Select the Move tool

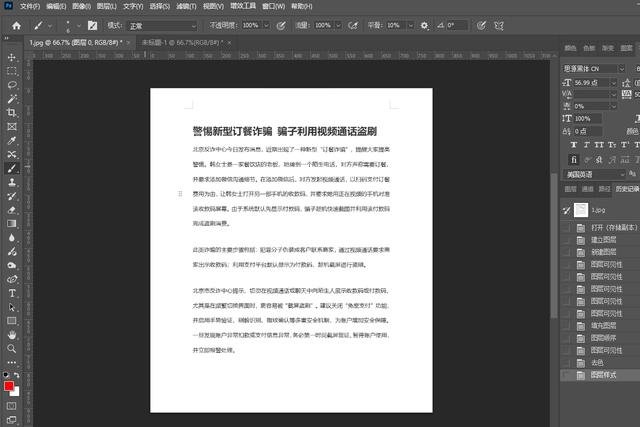(12, 58)
